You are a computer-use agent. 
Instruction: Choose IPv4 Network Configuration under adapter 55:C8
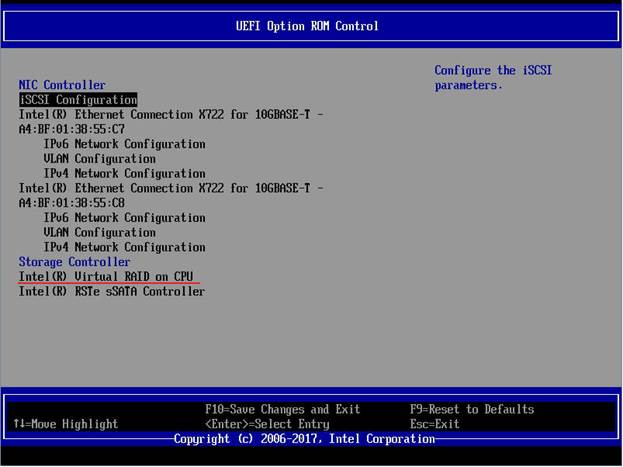point(124,247)
